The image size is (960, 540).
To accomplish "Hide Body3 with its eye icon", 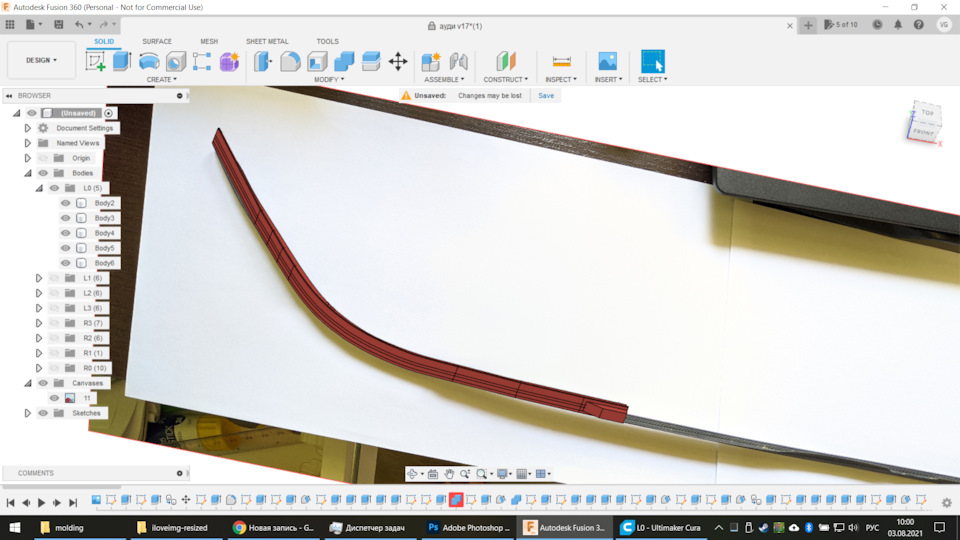I will point(66,218).
